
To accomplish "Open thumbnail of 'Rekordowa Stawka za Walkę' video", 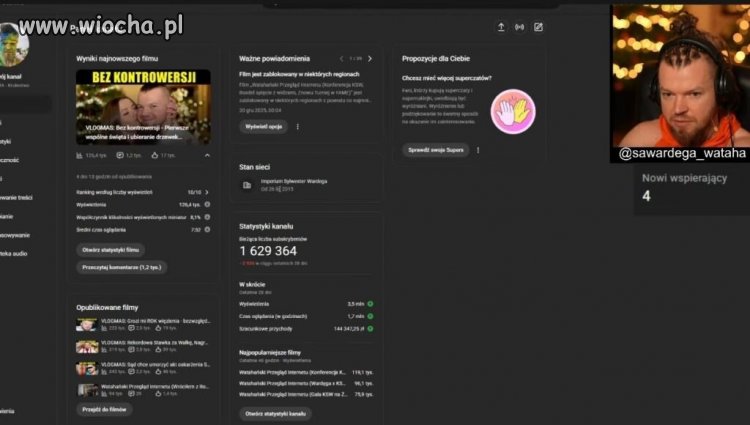I will pos(87,347).
